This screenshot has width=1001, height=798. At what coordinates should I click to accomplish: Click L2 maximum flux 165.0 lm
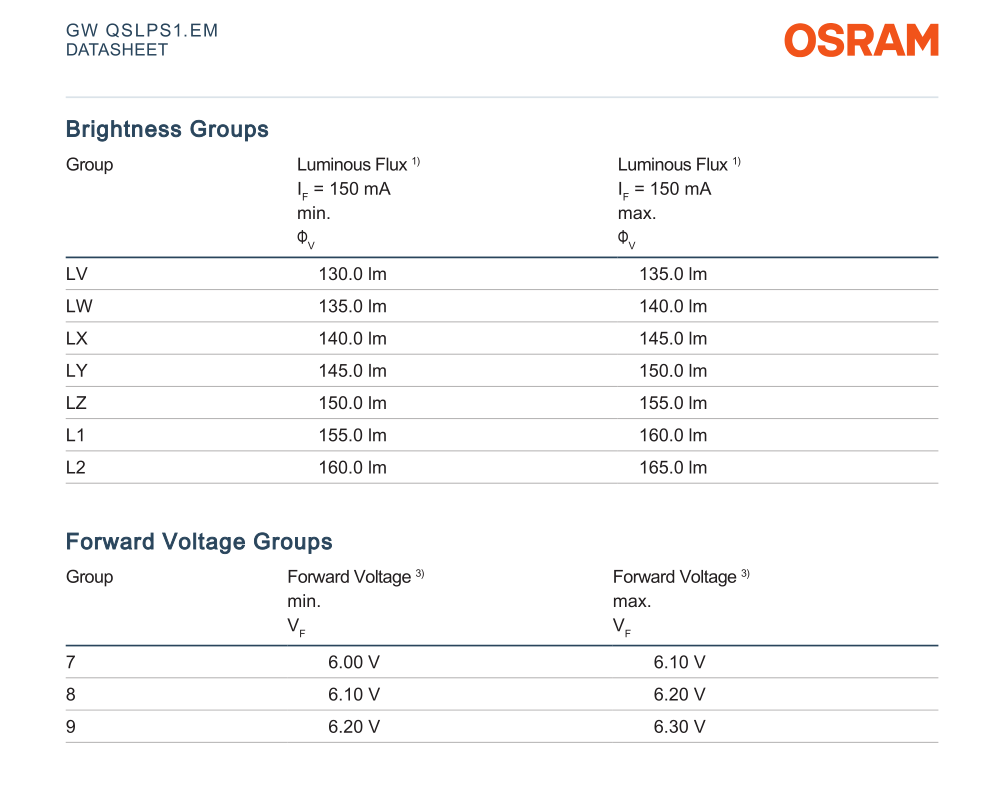[x=674, y=467]
